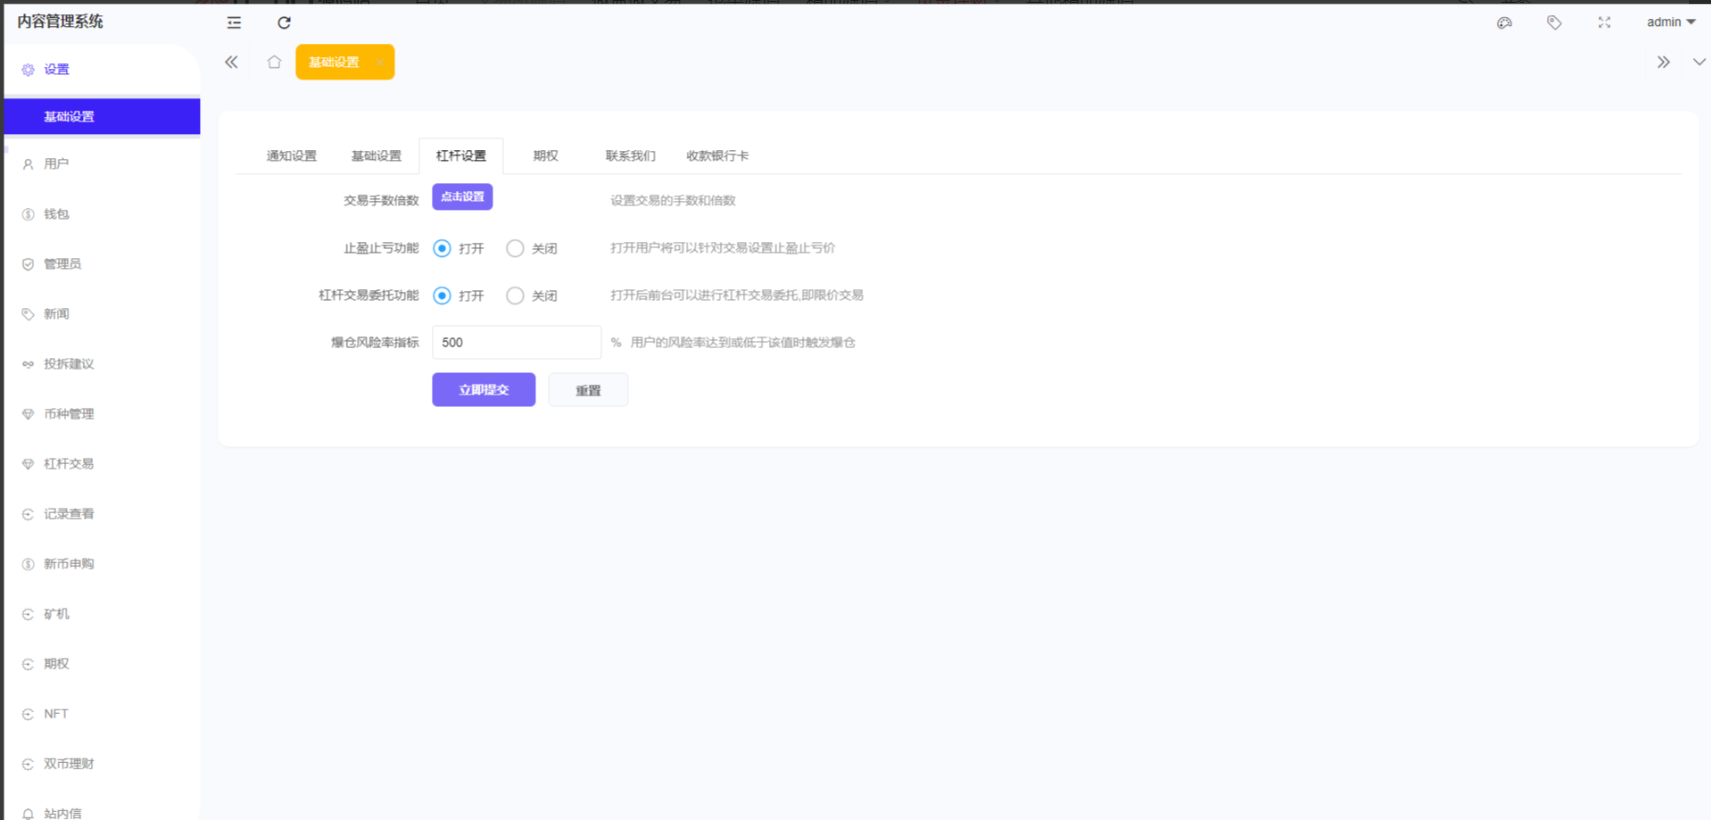Image resolution: width=1711 pixels, height=820 pixels.
Task: Select 关闭 for 杠杆交易委托功能
Action: (515, 296)
